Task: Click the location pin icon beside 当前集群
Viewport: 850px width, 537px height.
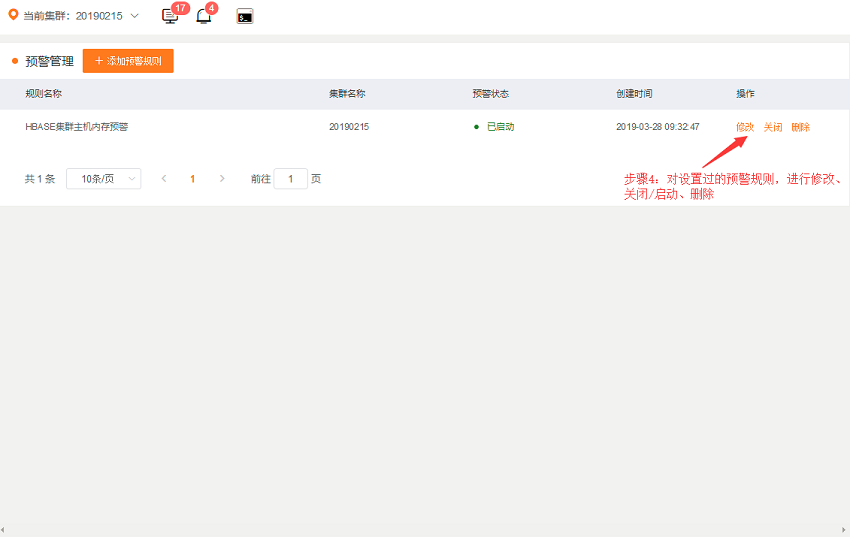Action: tap(13, 15)
